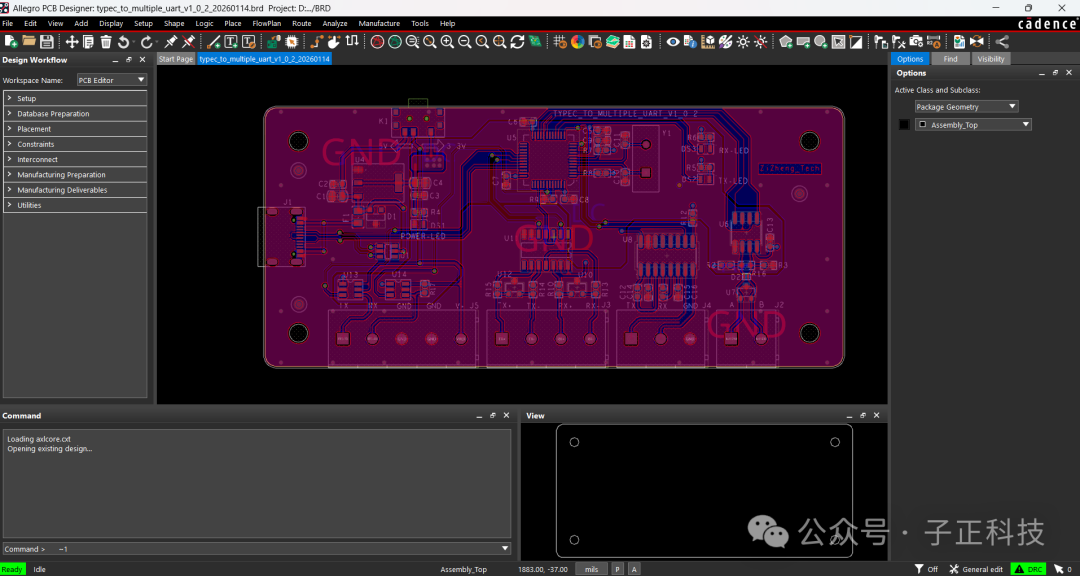Refresh the display with circular arrows icon

click(x=517, y=41)
